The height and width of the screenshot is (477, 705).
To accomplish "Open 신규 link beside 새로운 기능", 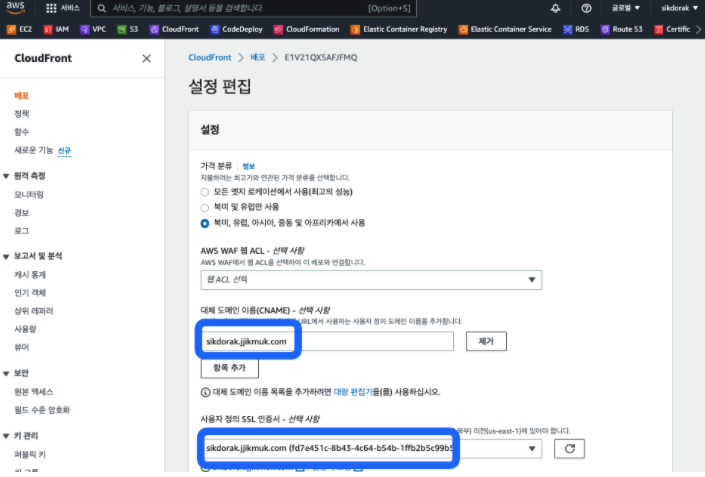I will (x=64, y=151).
